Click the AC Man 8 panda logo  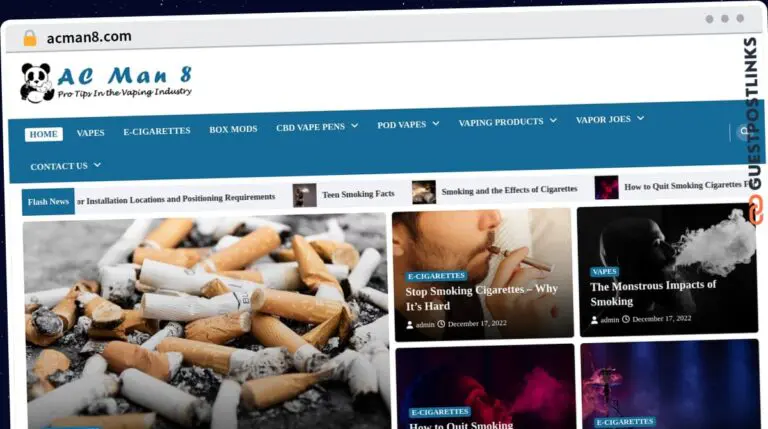[x=37, y=83]
